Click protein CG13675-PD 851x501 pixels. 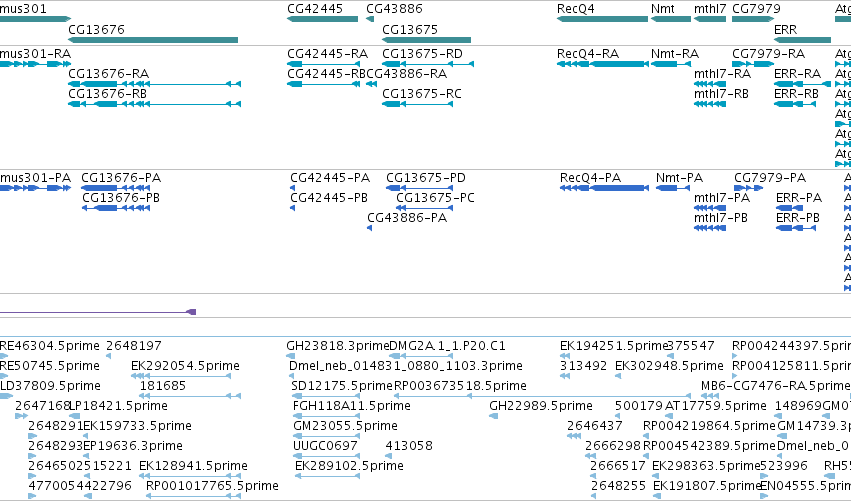click(426, 178)
